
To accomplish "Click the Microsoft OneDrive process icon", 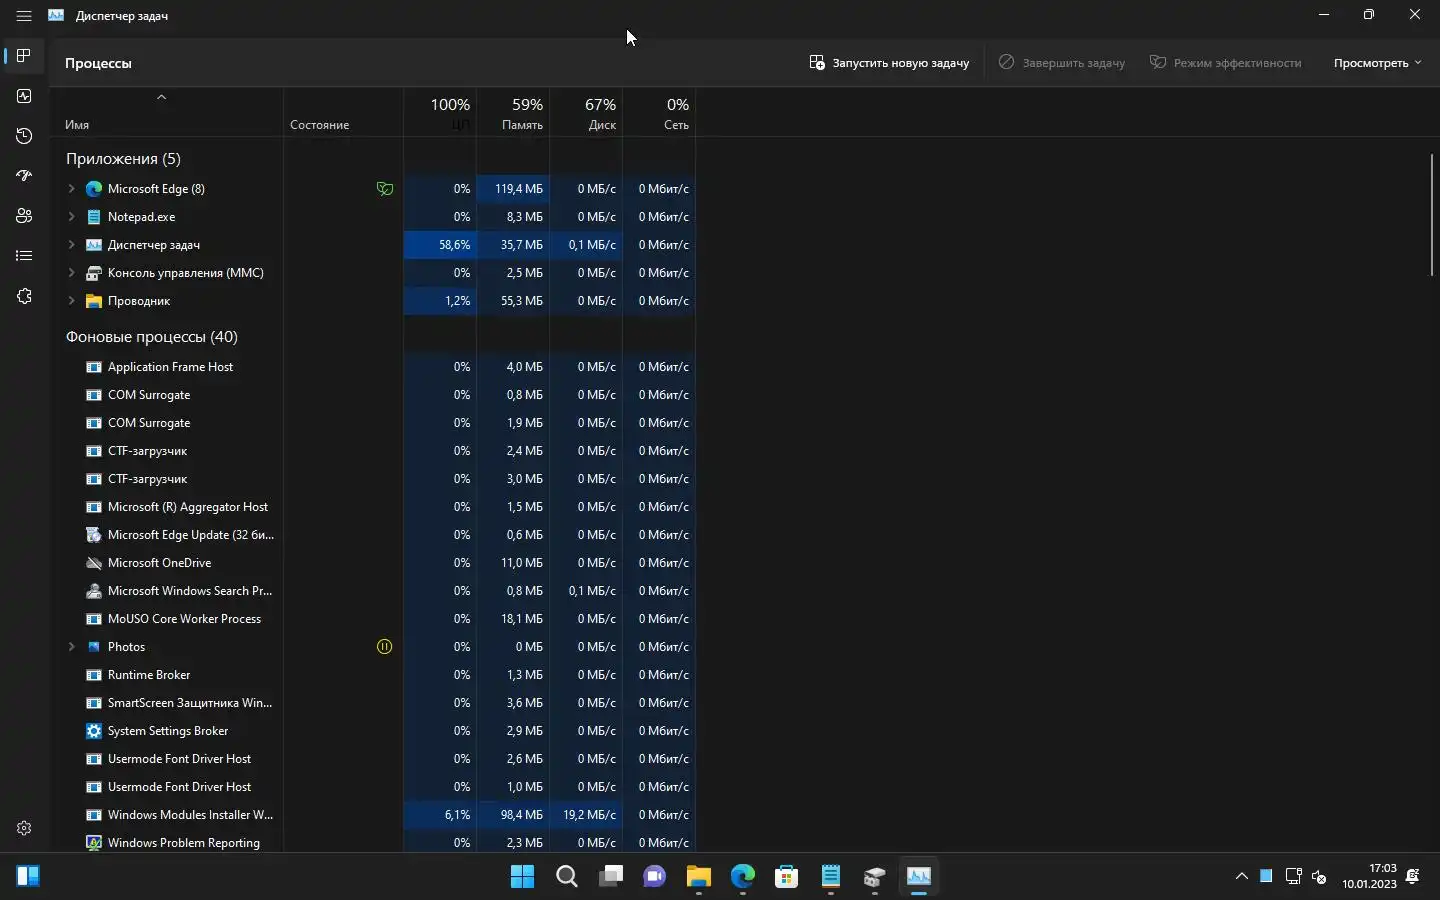I will pyautogui.click(x=94, y=562).
